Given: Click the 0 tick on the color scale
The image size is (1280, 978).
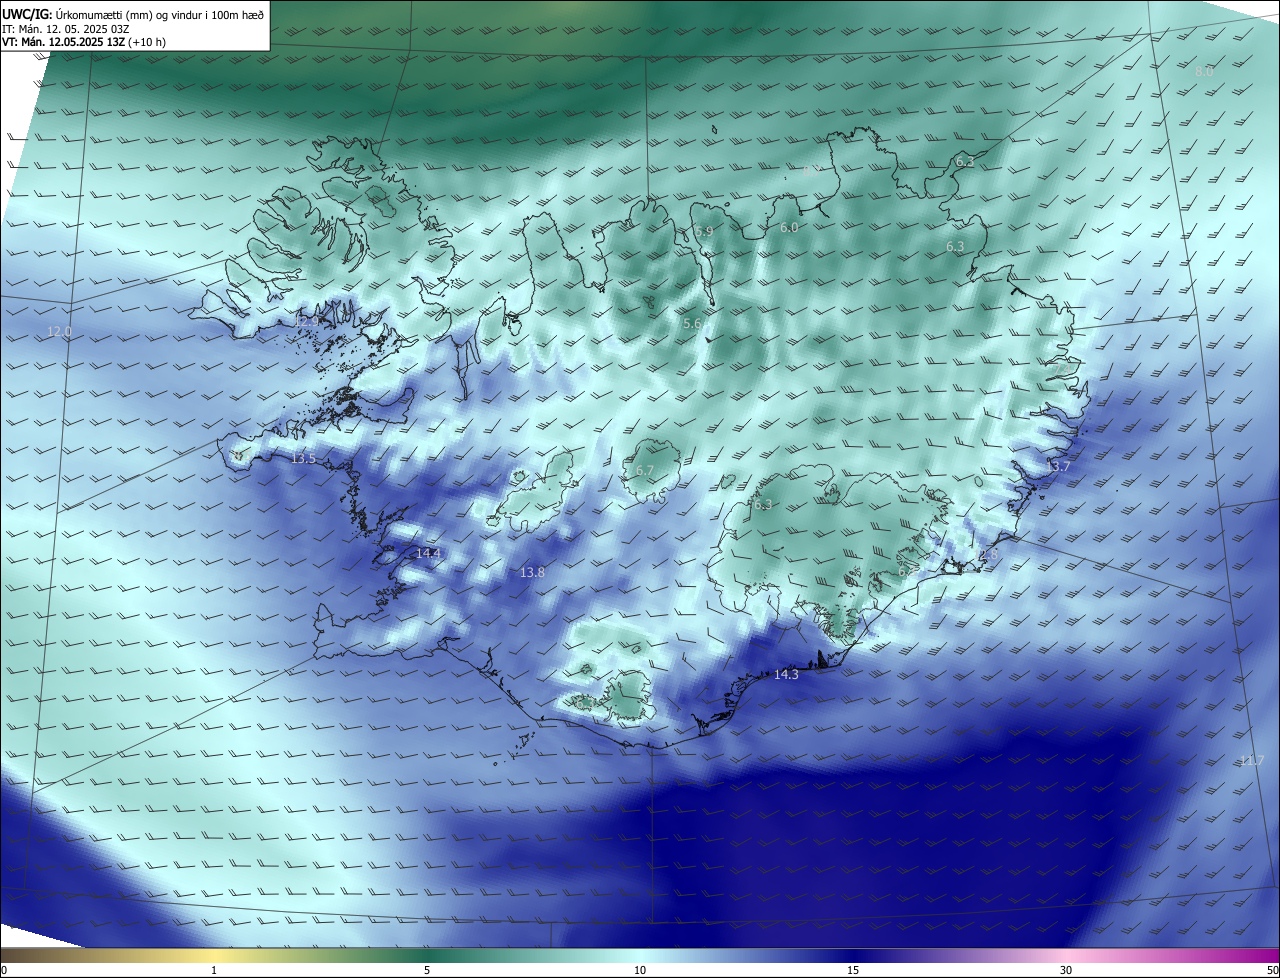Looking at the screenshot, I should click(x=4, y=970).
